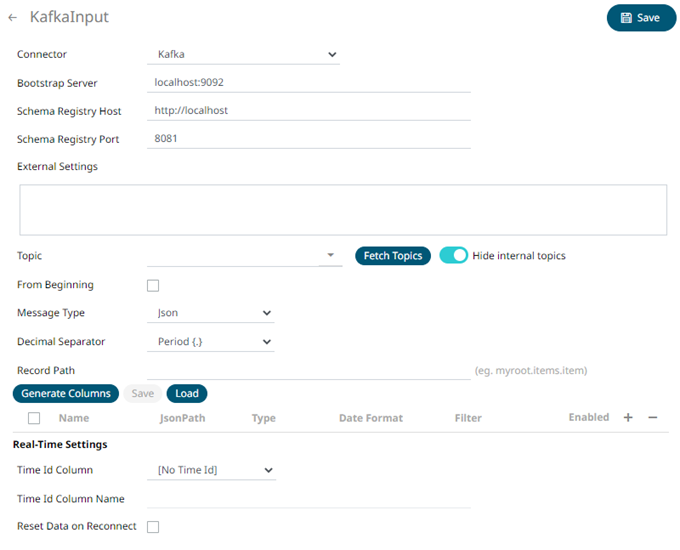Open the Message Type dropdown

pyautogui.click(x=214, y=313)
